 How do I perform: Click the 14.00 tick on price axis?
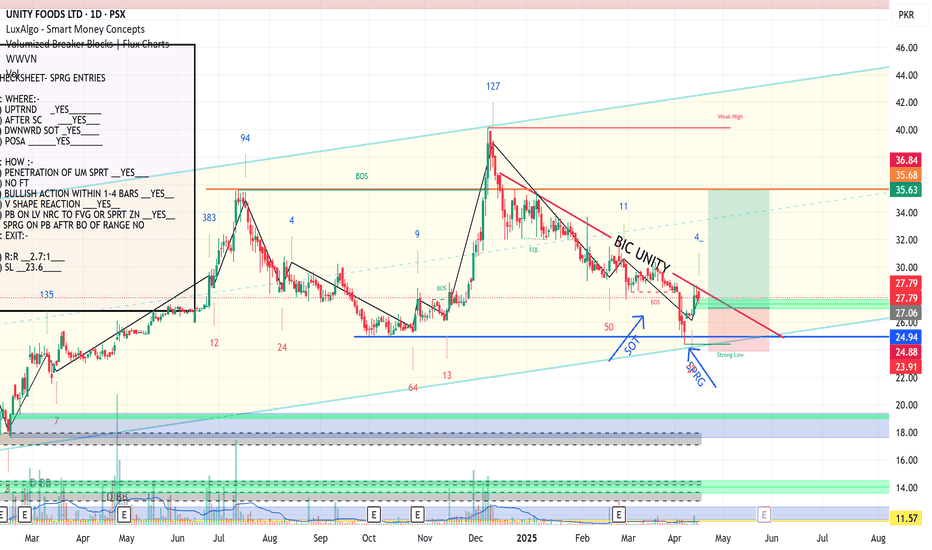pyautogui.click(x=906, y=488)
